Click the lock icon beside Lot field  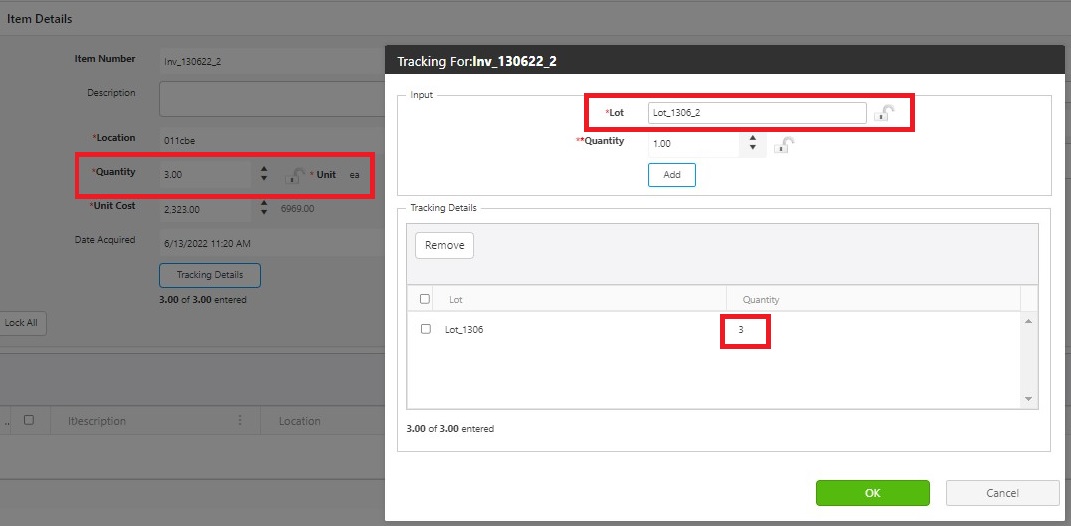click(884, 113)
